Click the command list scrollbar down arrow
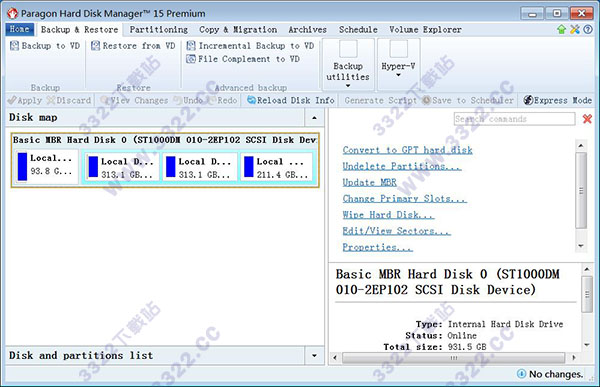Viewport: 600px width, 387px height. point(581,246)
